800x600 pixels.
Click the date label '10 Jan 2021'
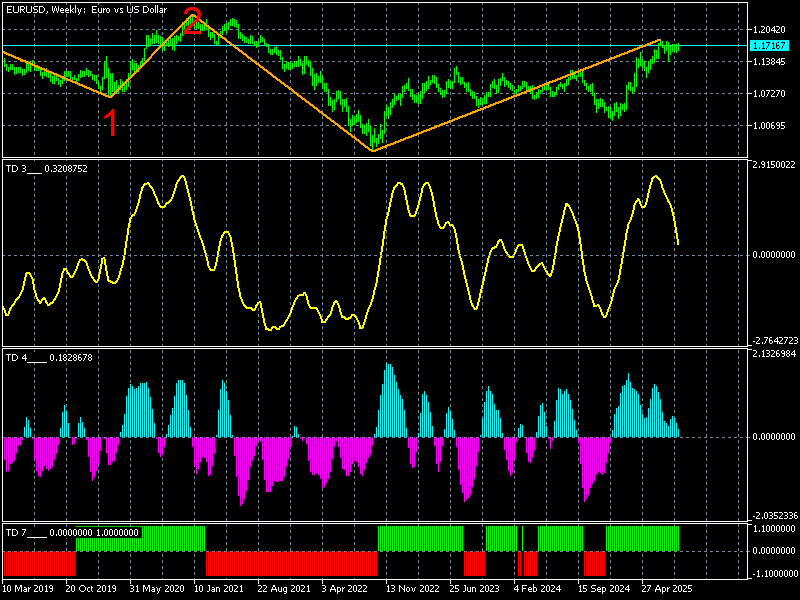[x=219, y=589]
